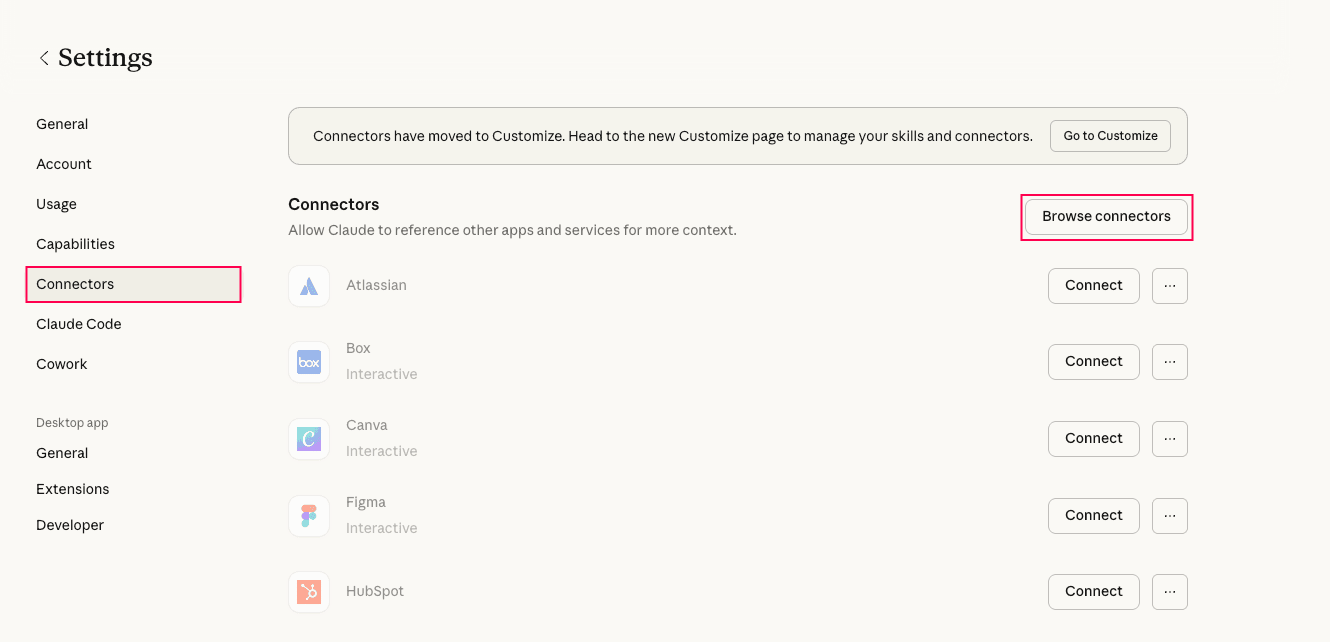1330x642 pixels.
Task: Open the Developer settings
Action: 69,524
